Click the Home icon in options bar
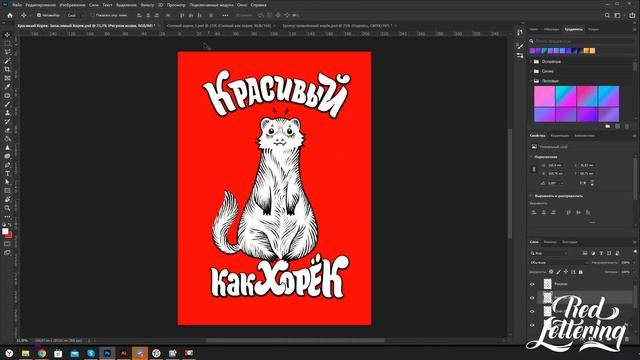 pos(10,15)
